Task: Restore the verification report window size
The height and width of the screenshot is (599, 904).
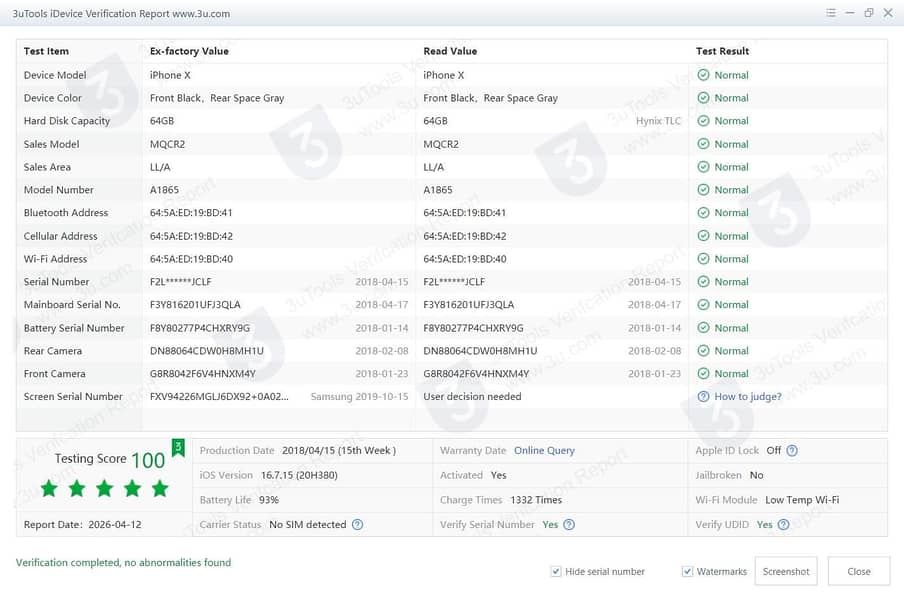Action: pyautogui.click(x=869, y=13)
